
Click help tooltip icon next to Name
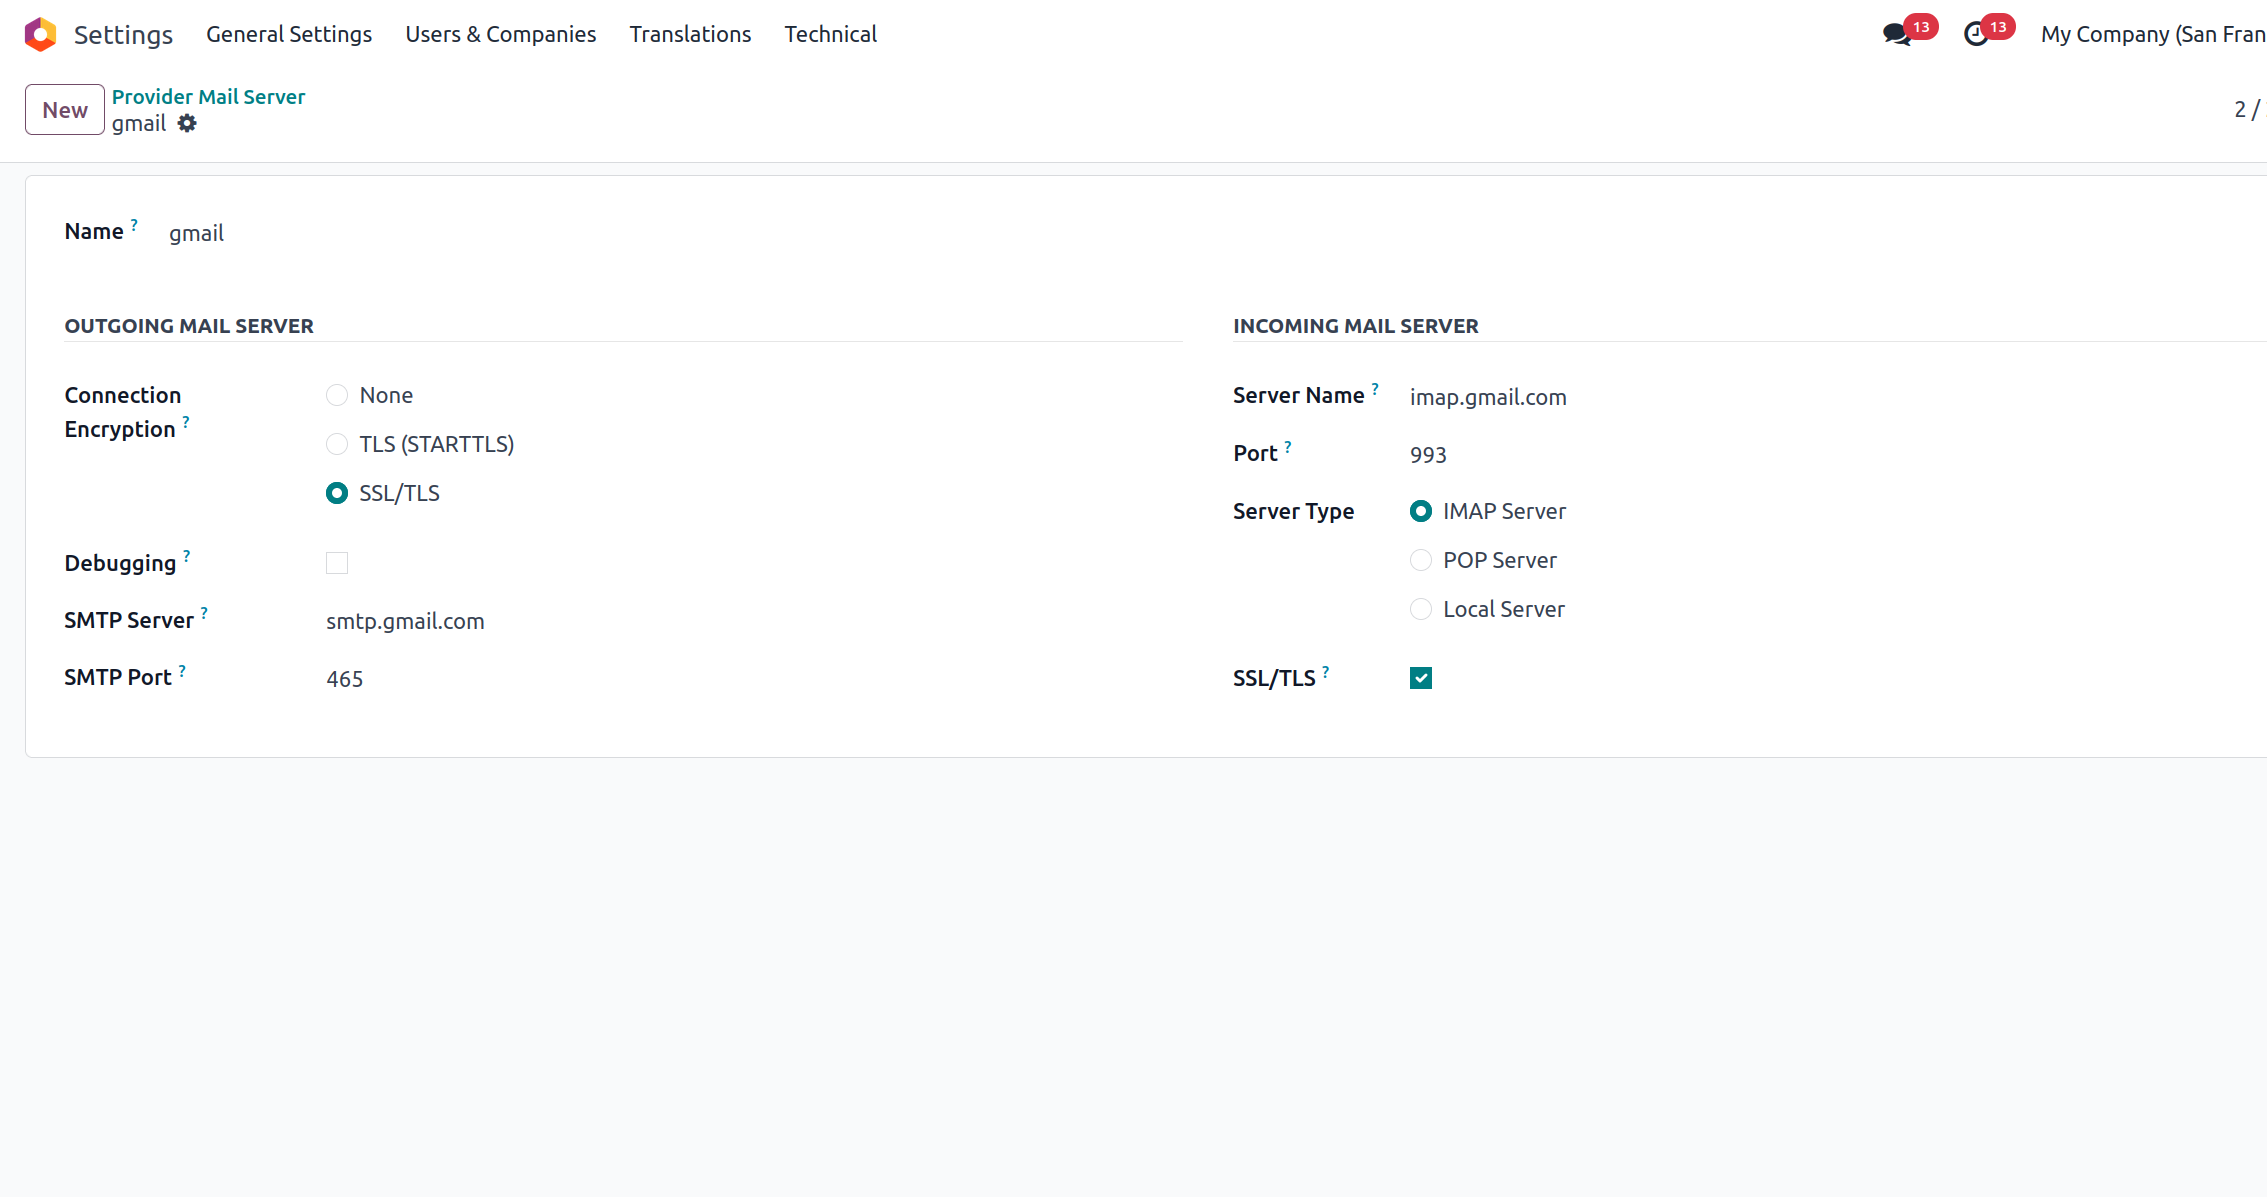click(x=134, y=225)
